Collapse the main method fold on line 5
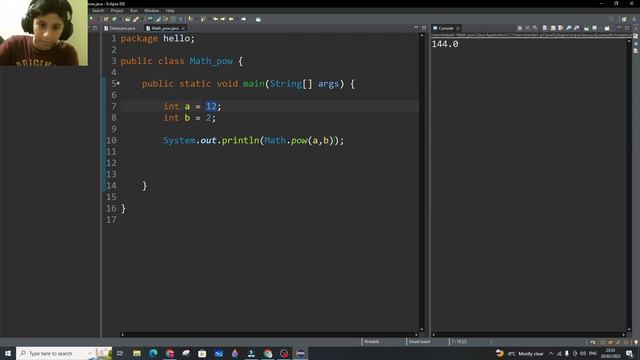Viewport: 640px width, 360px height. point(118,84)
